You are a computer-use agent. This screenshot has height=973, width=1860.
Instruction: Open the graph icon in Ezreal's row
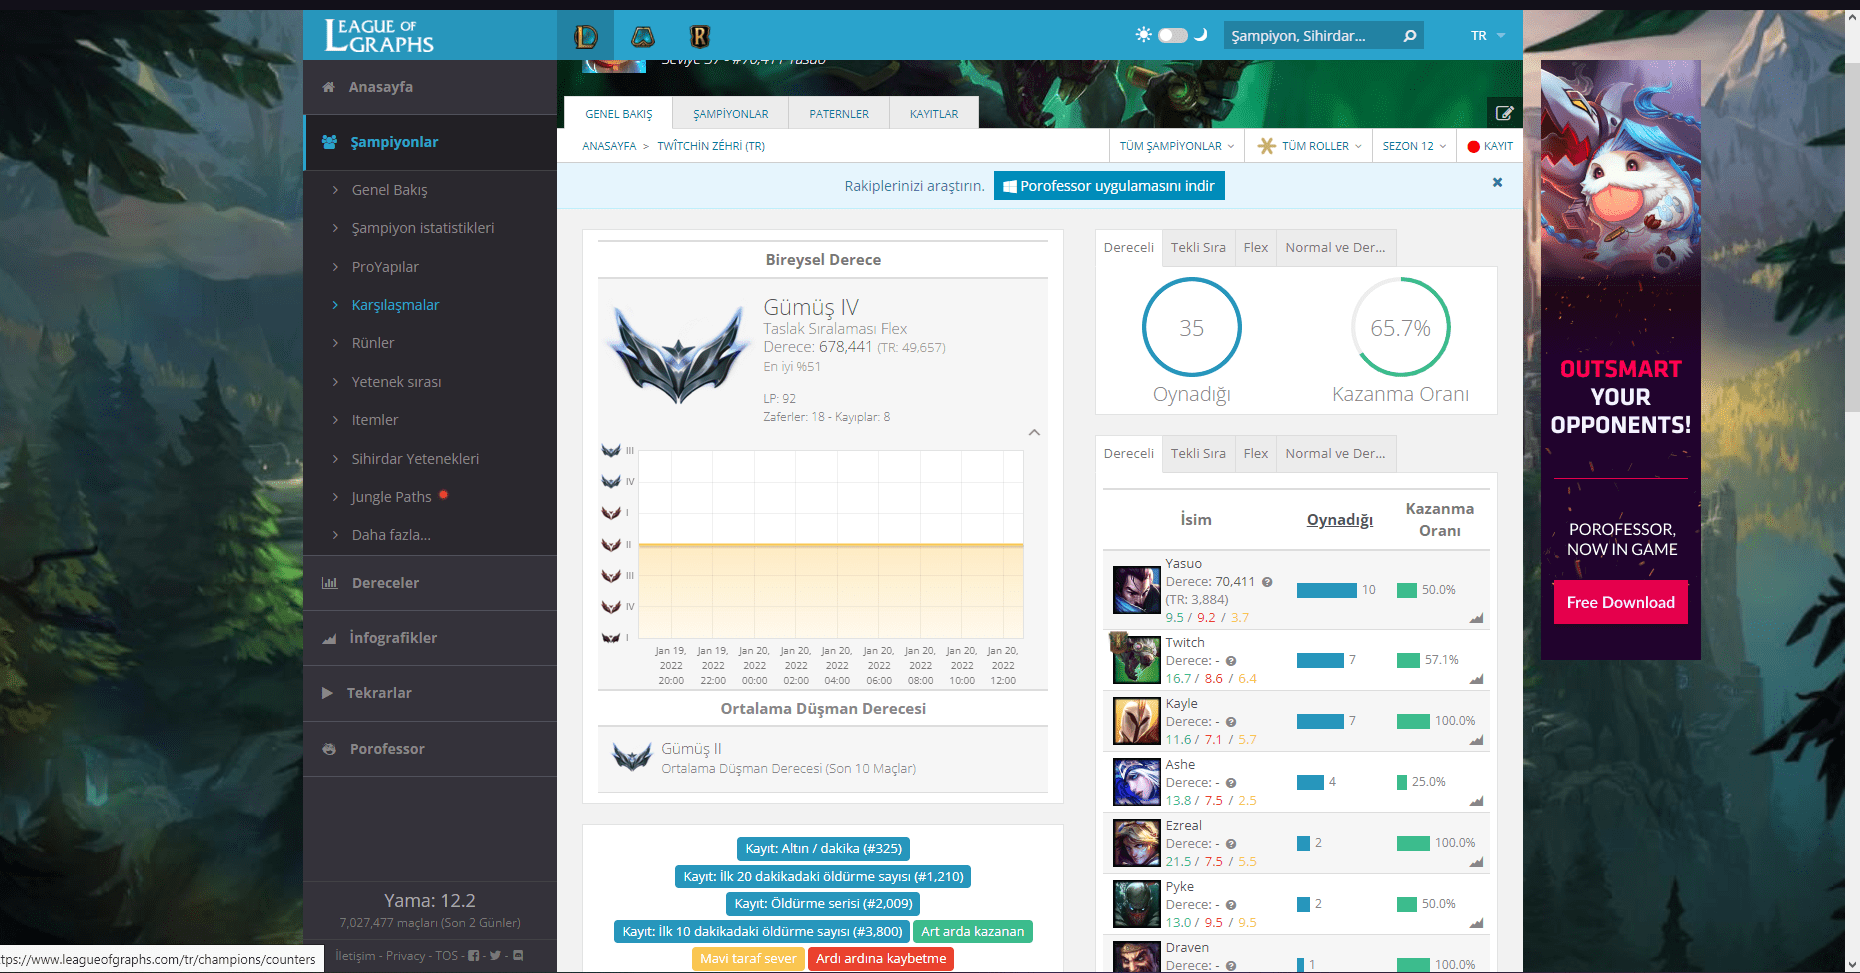pyautogui.click(x=1476, y=862)
